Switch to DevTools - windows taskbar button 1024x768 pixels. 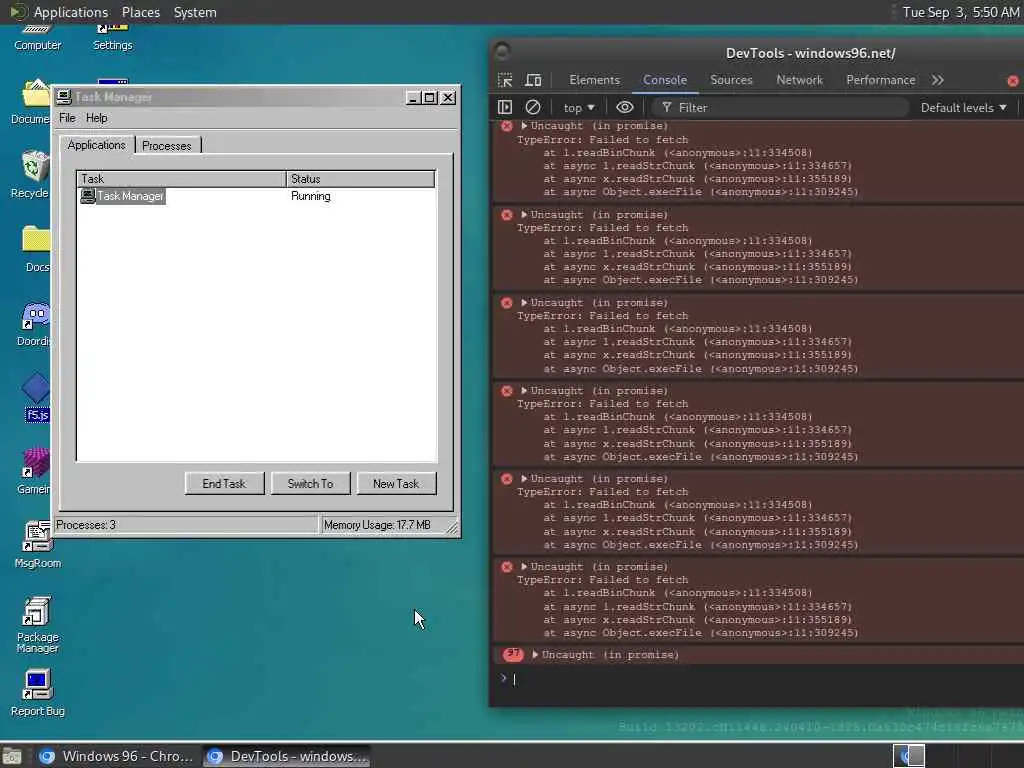coord(286,756)
